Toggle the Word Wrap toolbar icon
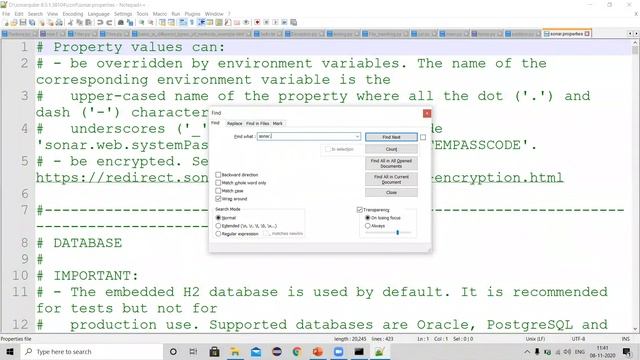Viewport: 640px width, 360px height. [183, 22]
